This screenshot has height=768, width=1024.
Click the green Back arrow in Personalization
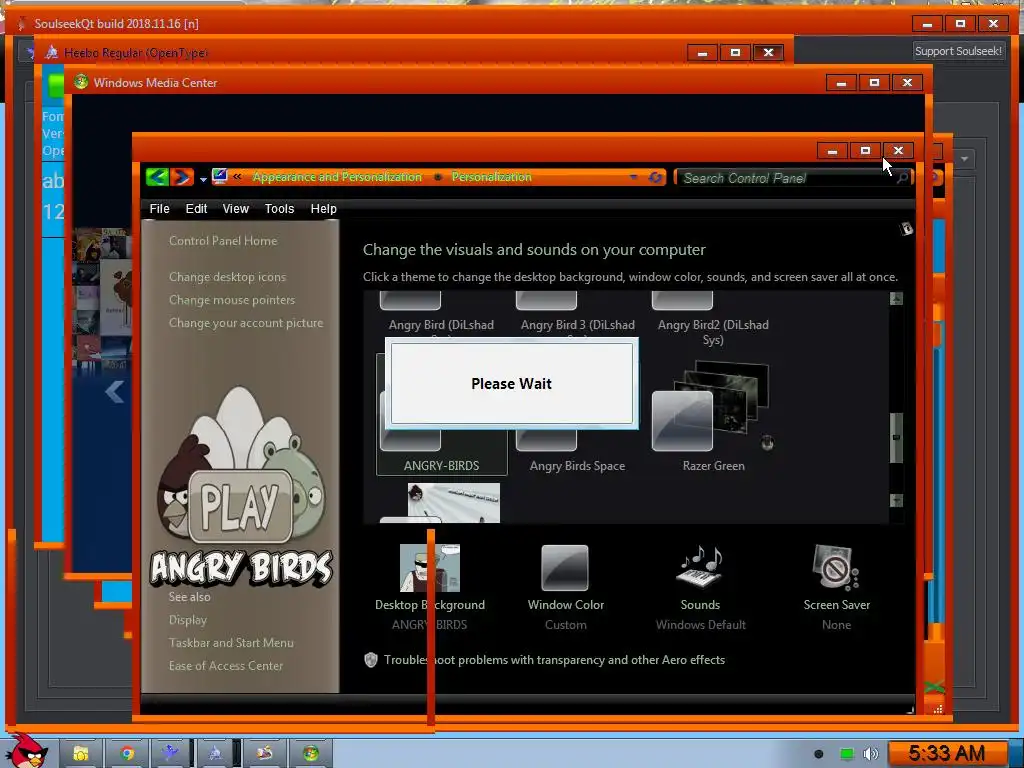tap(157, 177)
